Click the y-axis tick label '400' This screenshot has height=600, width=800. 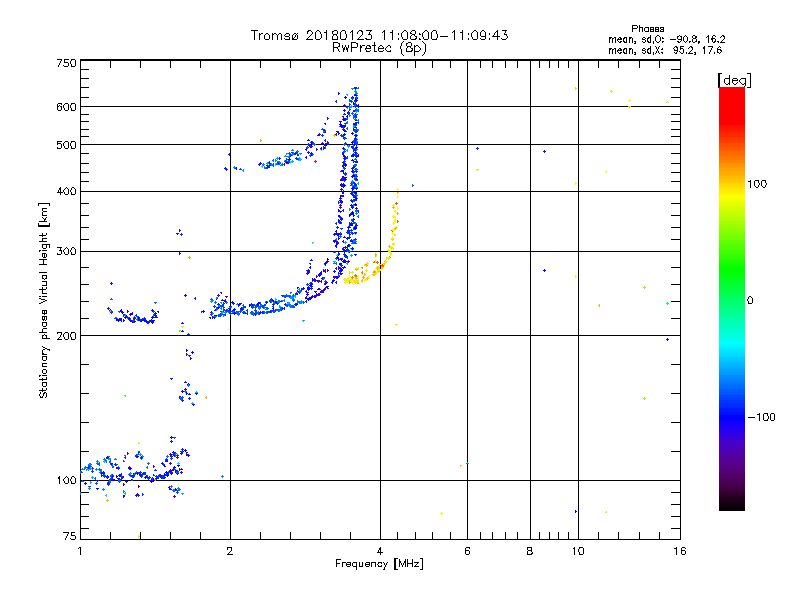click(x=66, y=192)
